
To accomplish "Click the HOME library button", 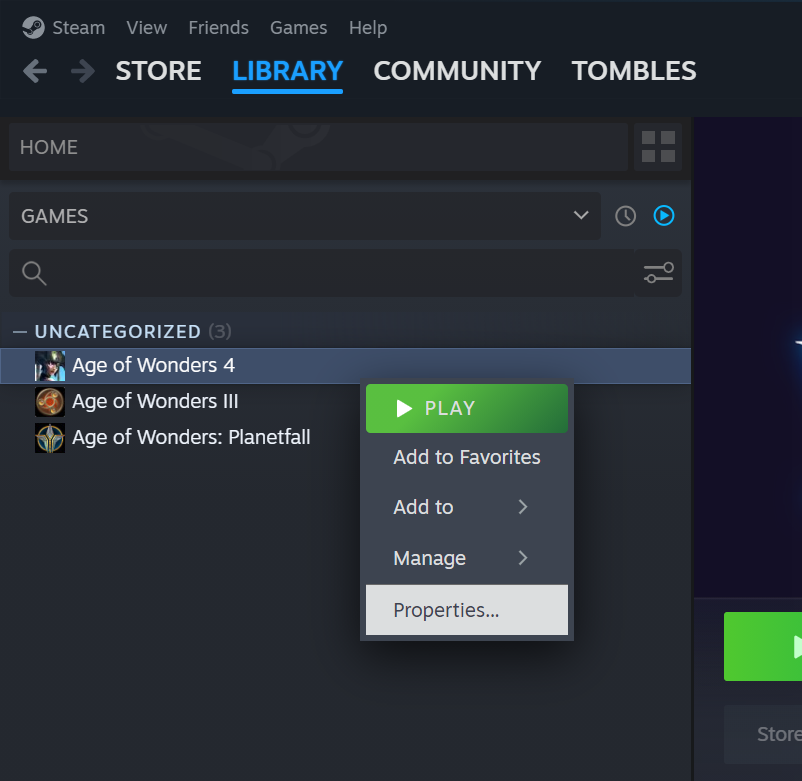I will point(318,147).
